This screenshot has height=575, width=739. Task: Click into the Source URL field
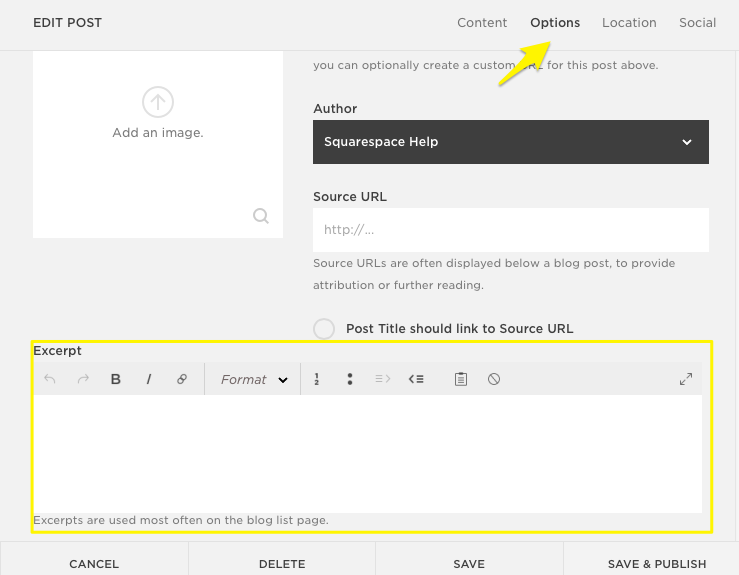(x=510, y=230)
